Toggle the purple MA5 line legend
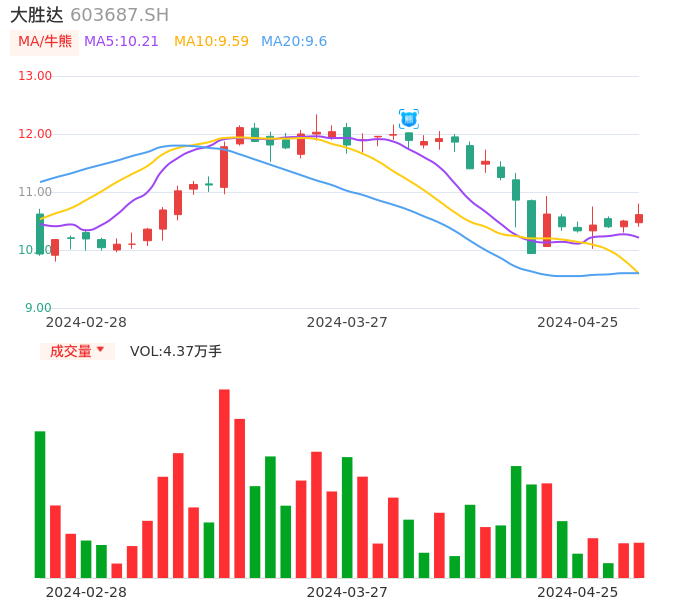Viewport: 686px width, 606px height. (121, 42)
